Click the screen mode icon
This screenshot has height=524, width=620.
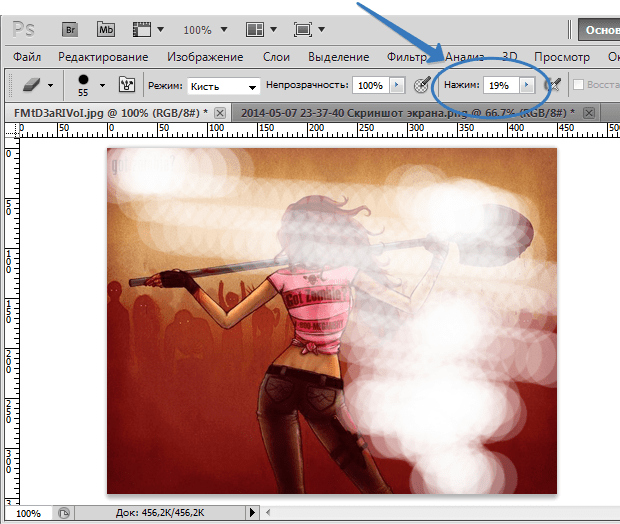click(x=303, y=30)
